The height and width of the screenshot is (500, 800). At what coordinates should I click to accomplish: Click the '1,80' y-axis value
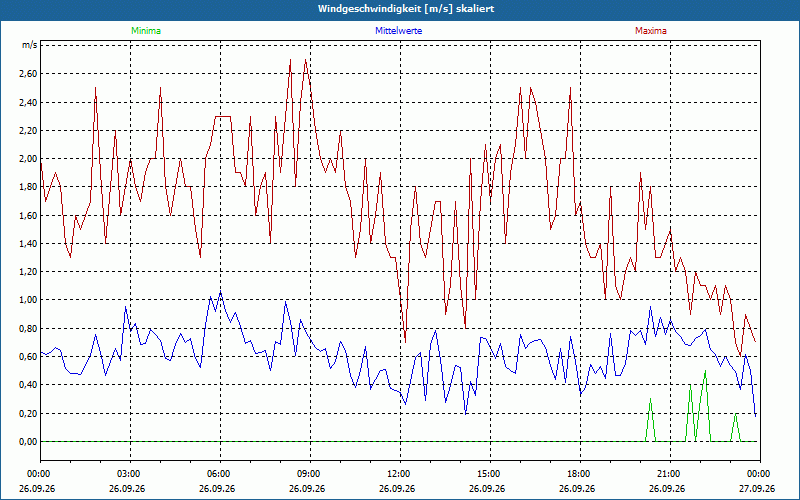(28, 187)
